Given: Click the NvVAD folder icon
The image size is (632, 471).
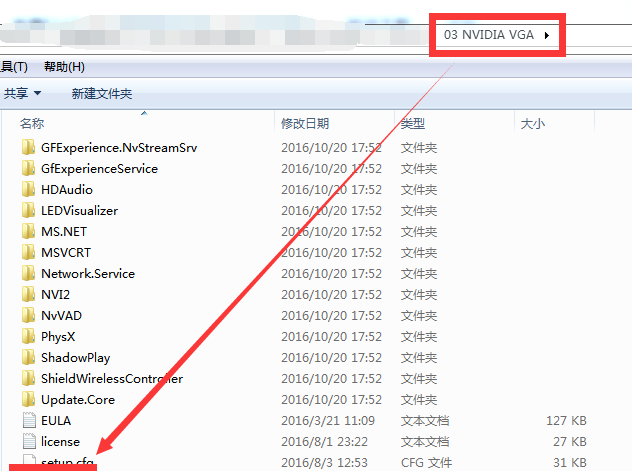Looking at the screenshot, I should [28, 315].
